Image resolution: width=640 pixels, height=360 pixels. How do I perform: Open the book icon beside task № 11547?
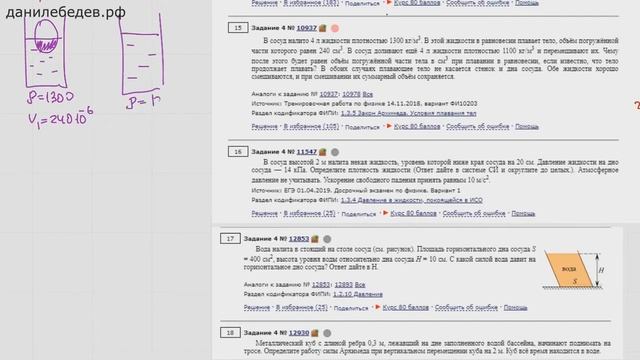(322, 152)
